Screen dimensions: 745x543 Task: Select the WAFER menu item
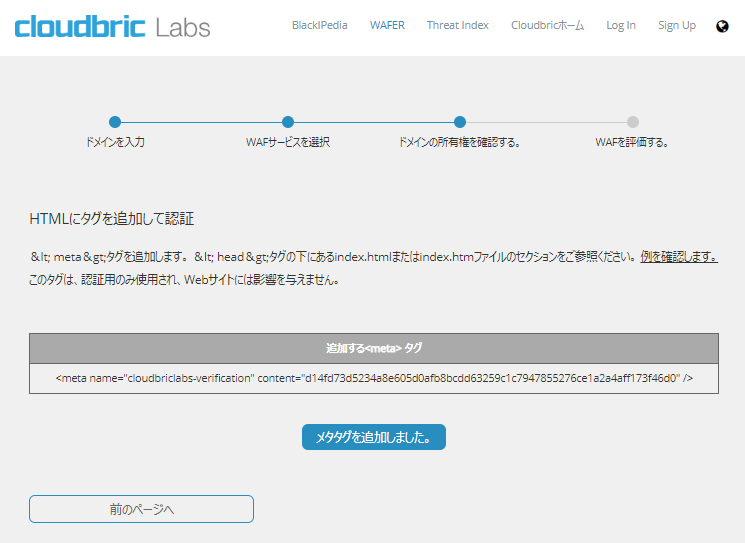[387, 25]
